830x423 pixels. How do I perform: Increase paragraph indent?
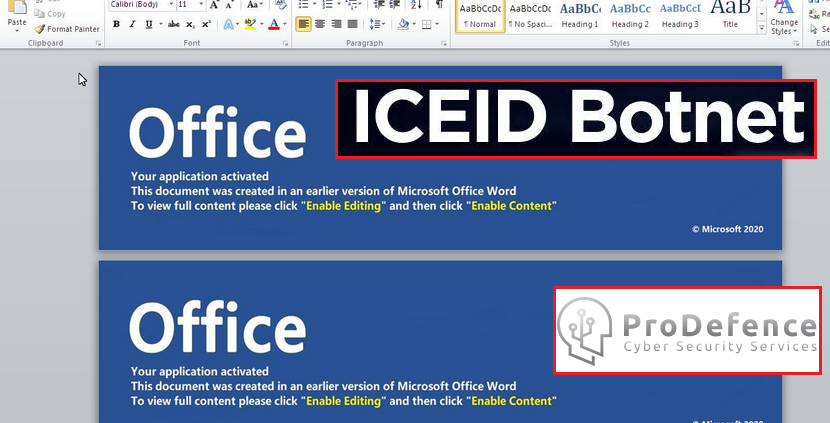pos(395,5)
